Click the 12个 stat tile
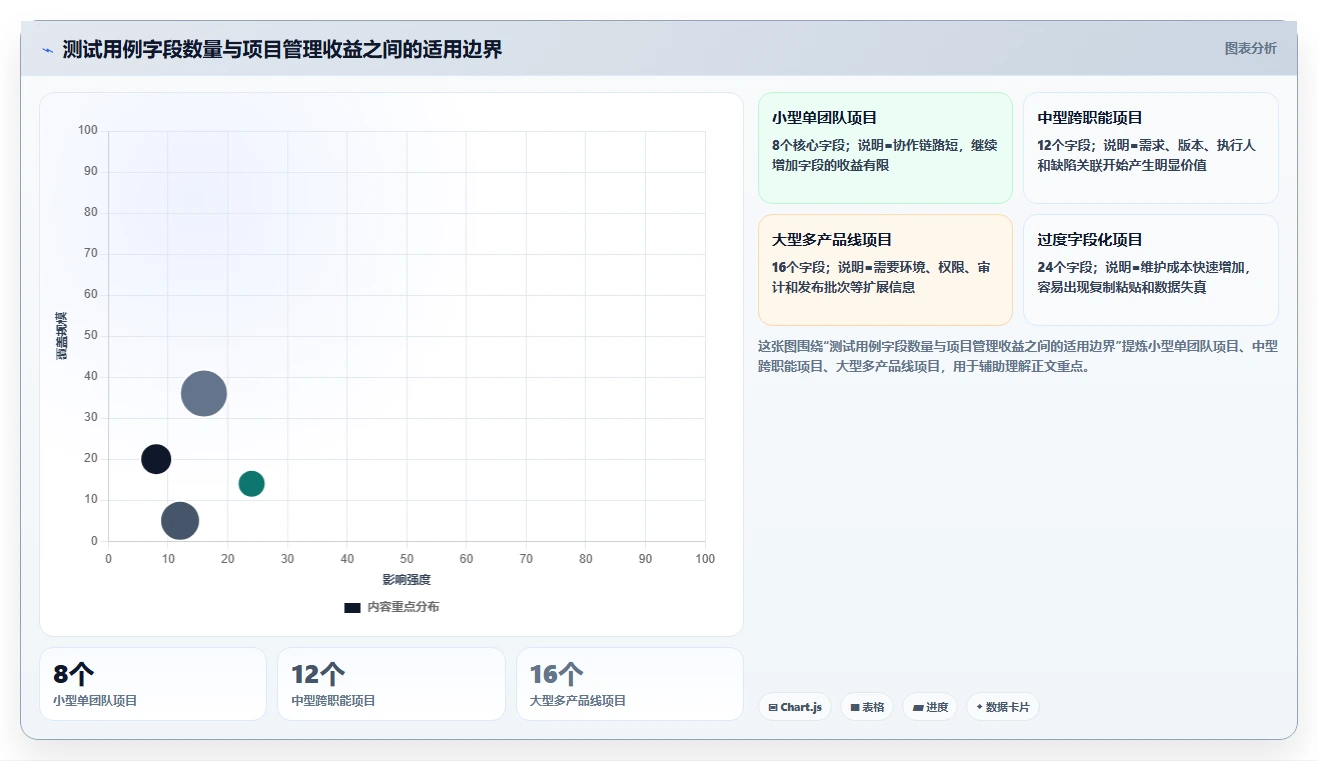This screenshot has width=1318, height=761. tap(391, 684)
